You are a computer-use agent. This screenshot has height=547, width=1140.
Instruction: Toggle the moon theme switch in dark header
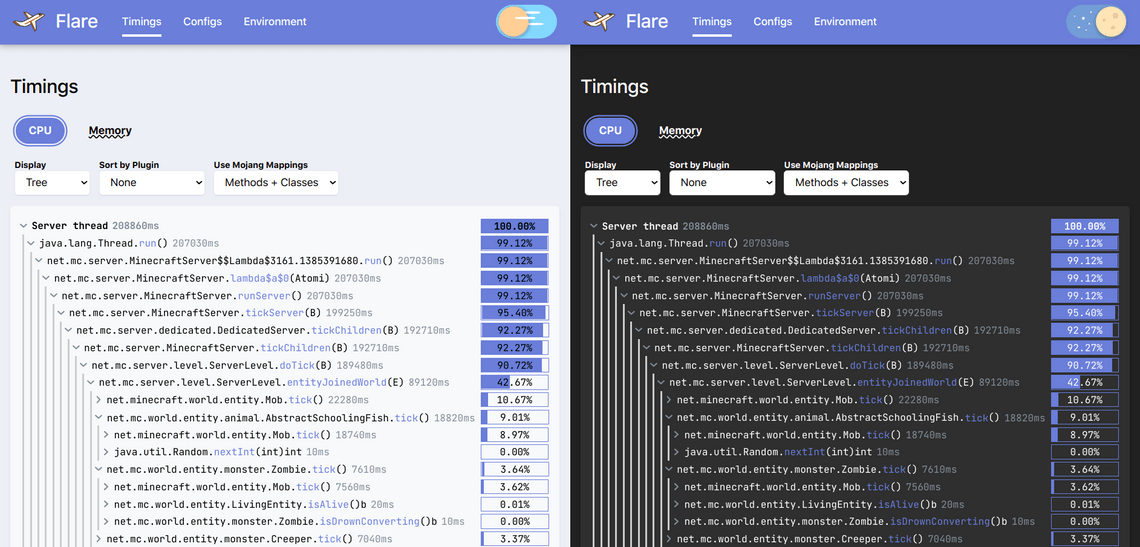1096,21
